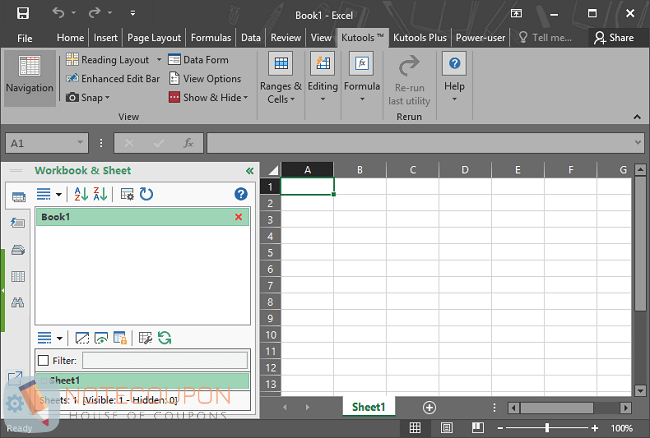Sort workbooks ascending A to Z
Viewport: 650px width, 438px height.
pyautogui.click(x=81, y=194)
